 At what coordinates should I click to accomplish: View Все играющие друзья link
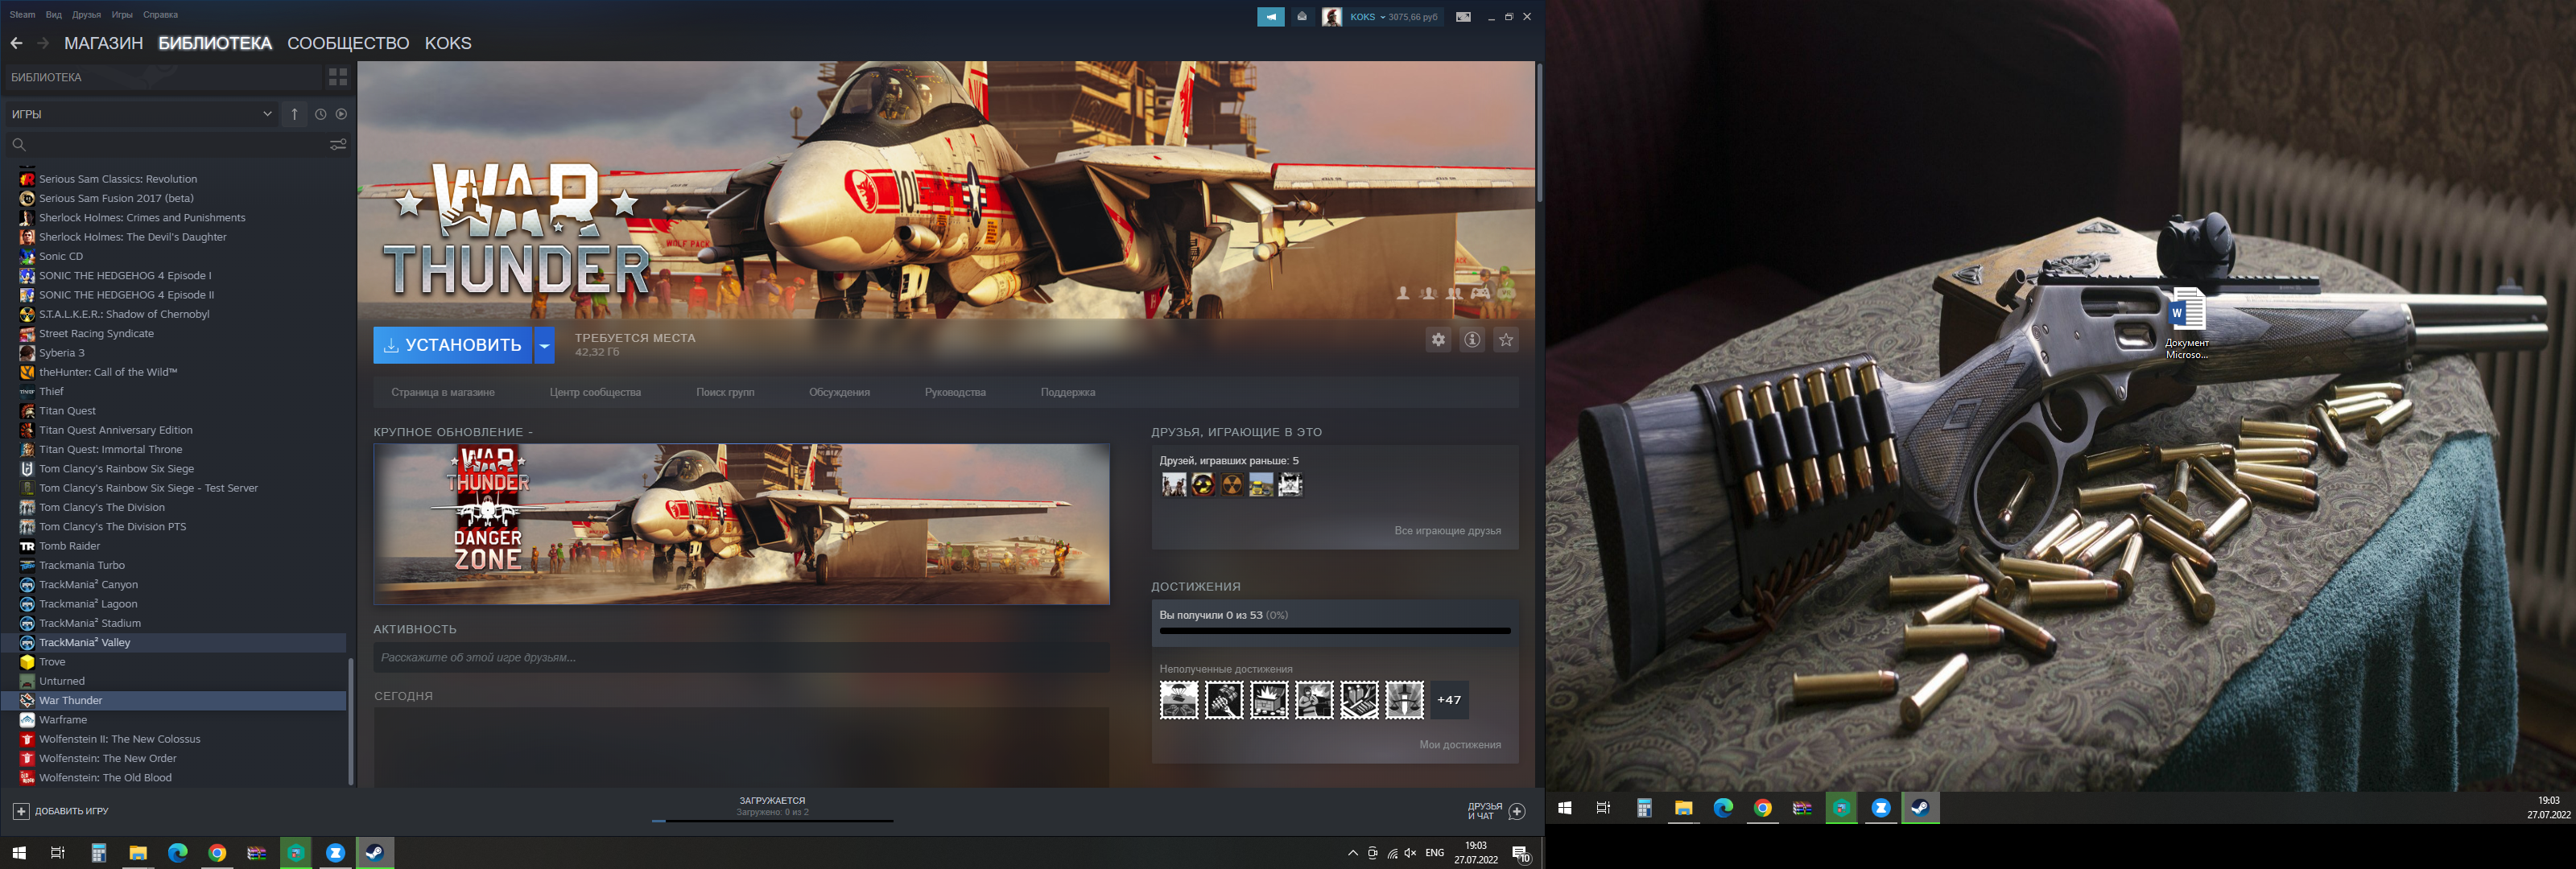point(1447,531)
